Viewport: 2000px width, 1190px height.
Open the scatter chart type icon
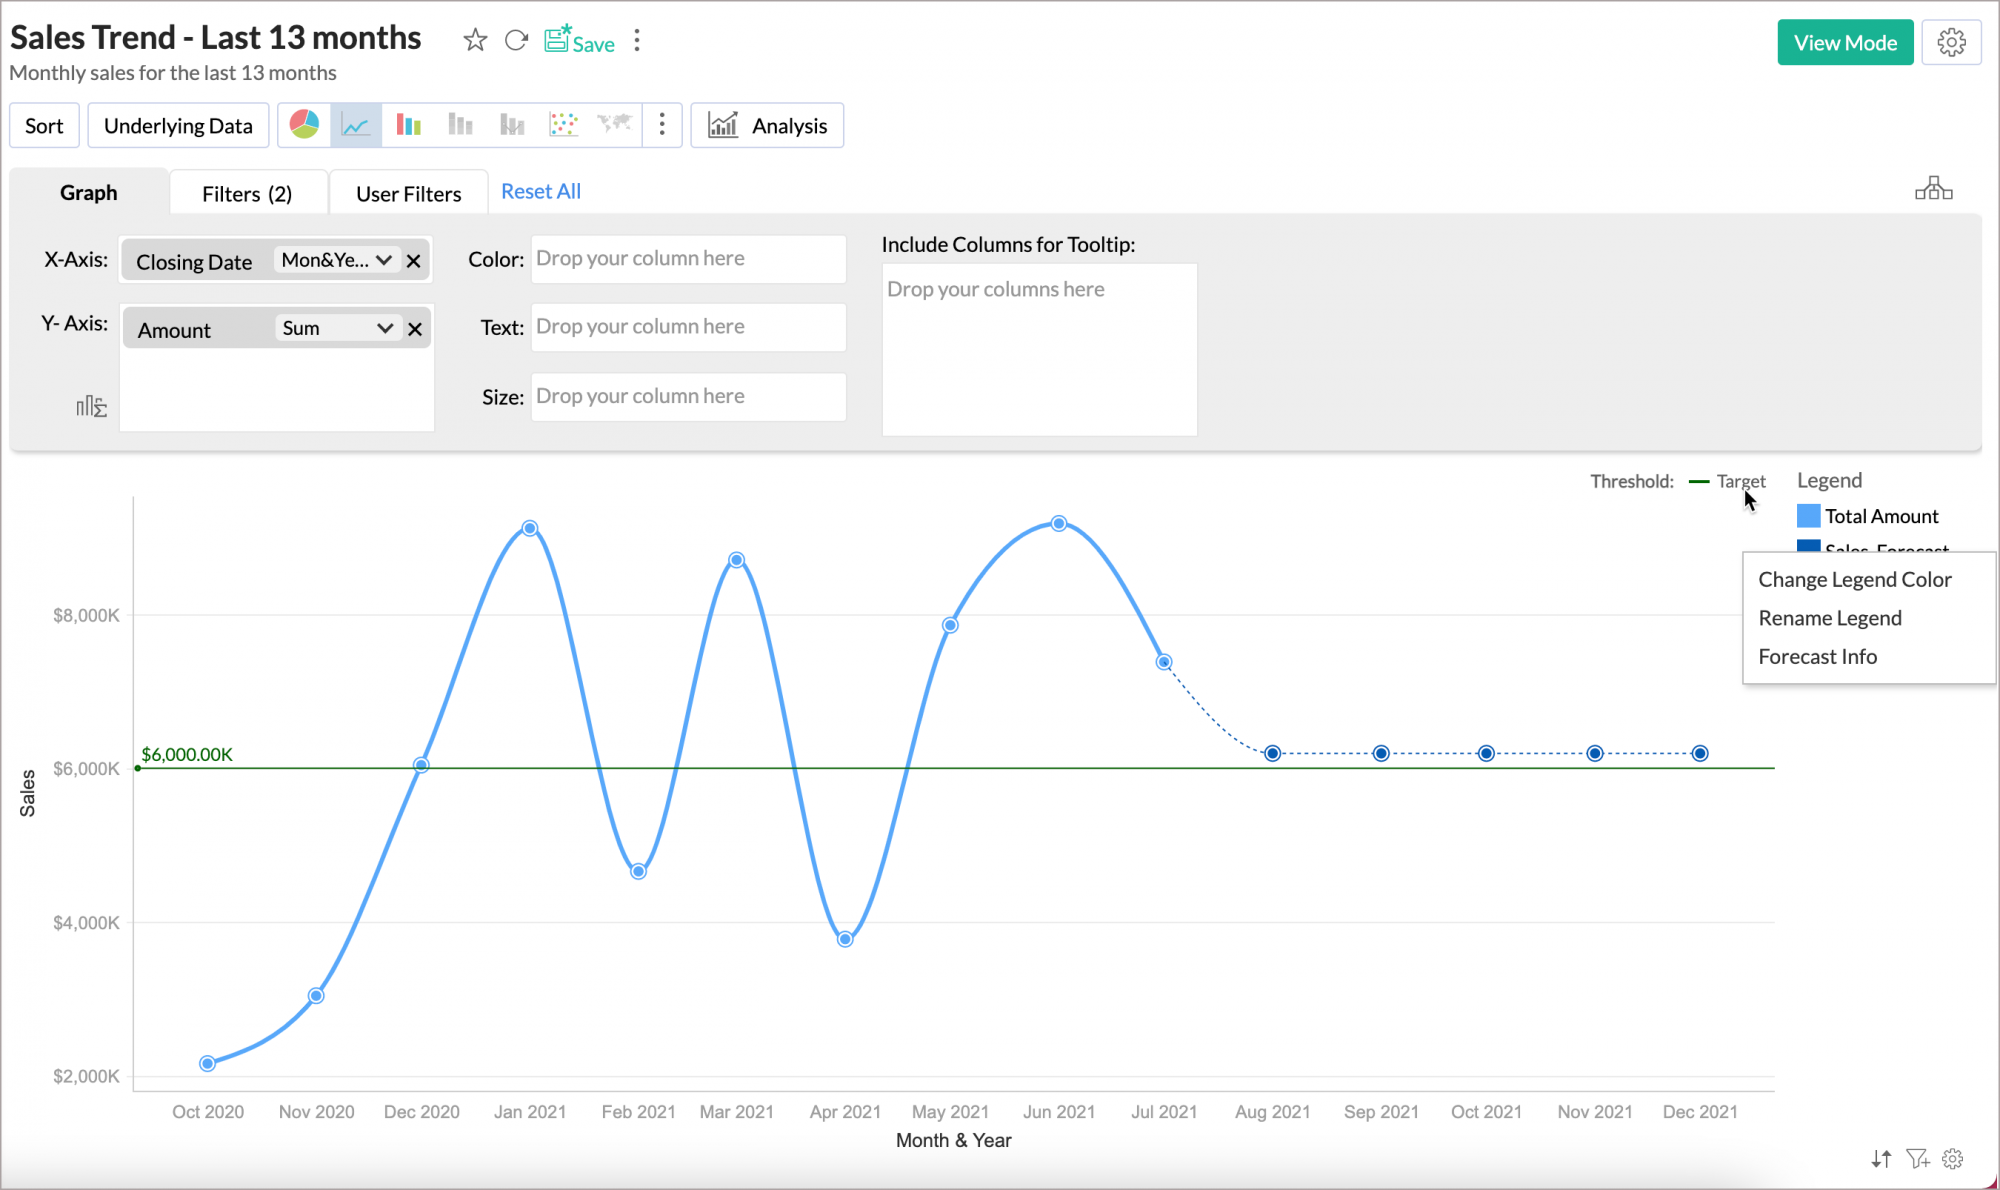click(x=563, y=124)
